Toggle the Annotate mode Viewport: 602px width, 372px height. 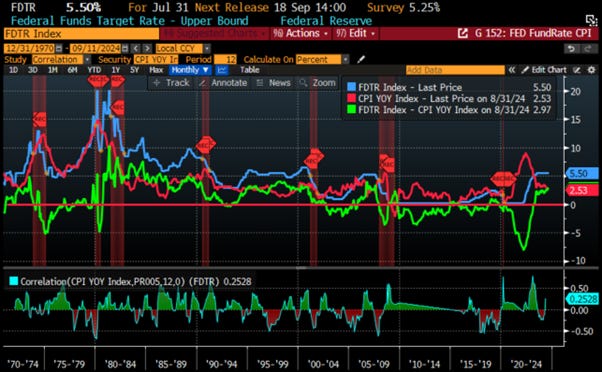[x=223, y=83]
